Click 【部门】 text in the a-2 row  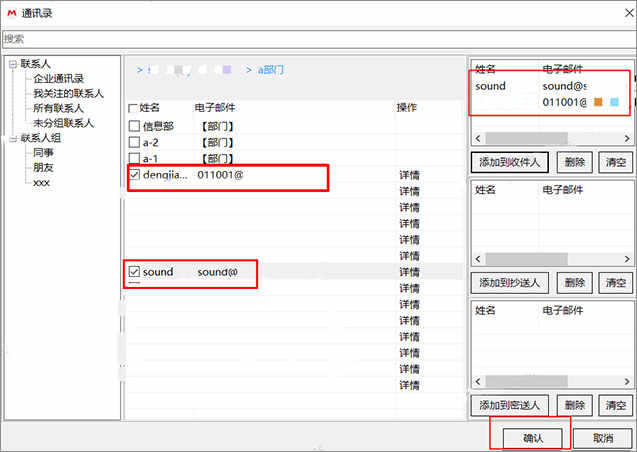pos(217,143)
